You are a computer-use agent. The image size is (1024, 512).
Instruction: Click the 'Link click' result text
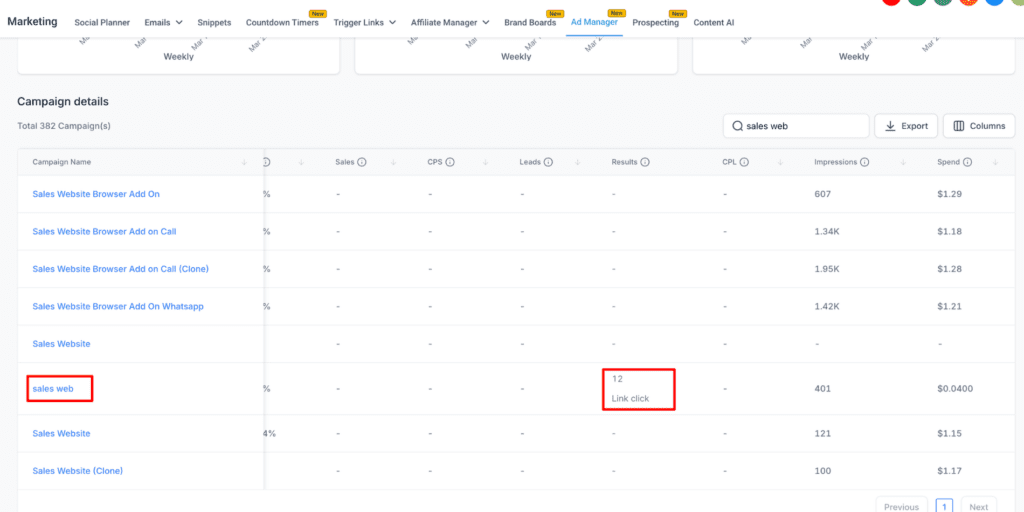(x=630, y=398)
